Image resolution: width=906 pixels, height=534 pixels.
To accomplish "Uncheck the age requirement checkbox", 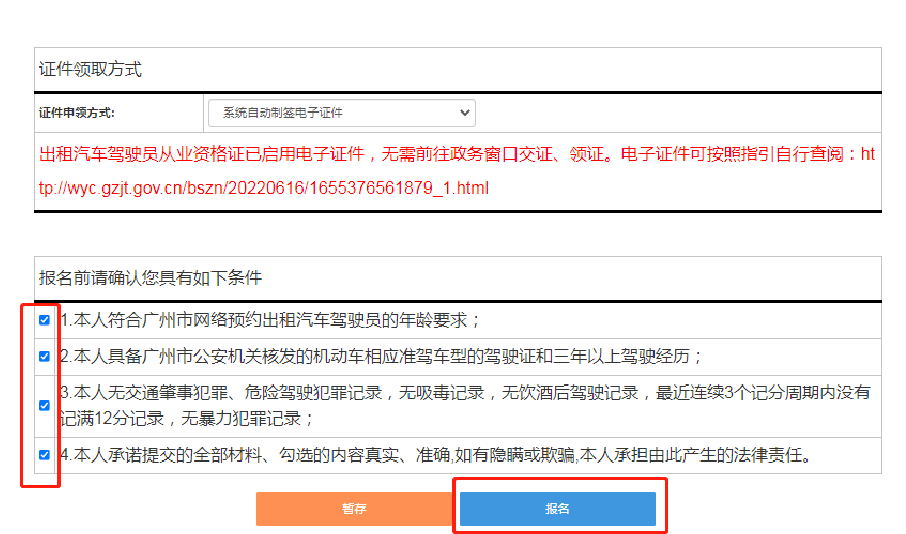I will (44, 320).
